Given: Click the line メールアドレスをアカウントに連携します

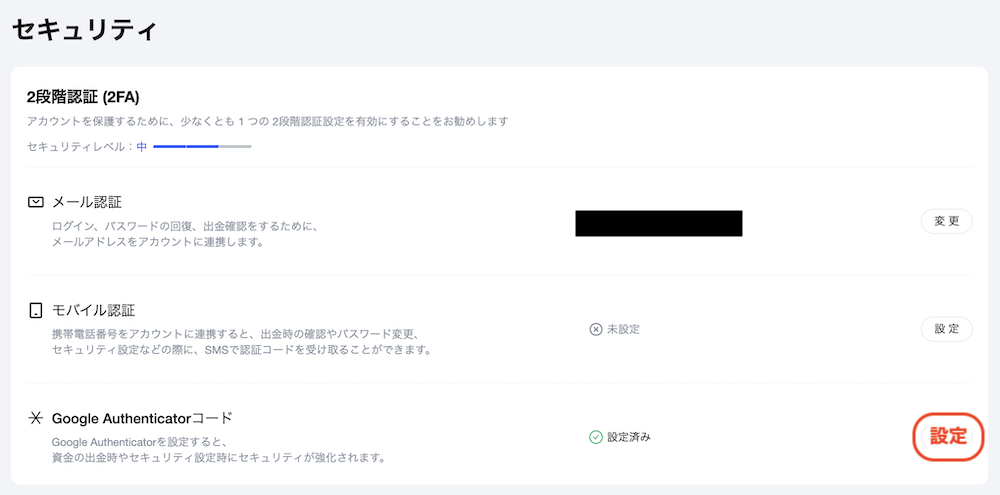Looking at the screenshot, I should point(158,243).
